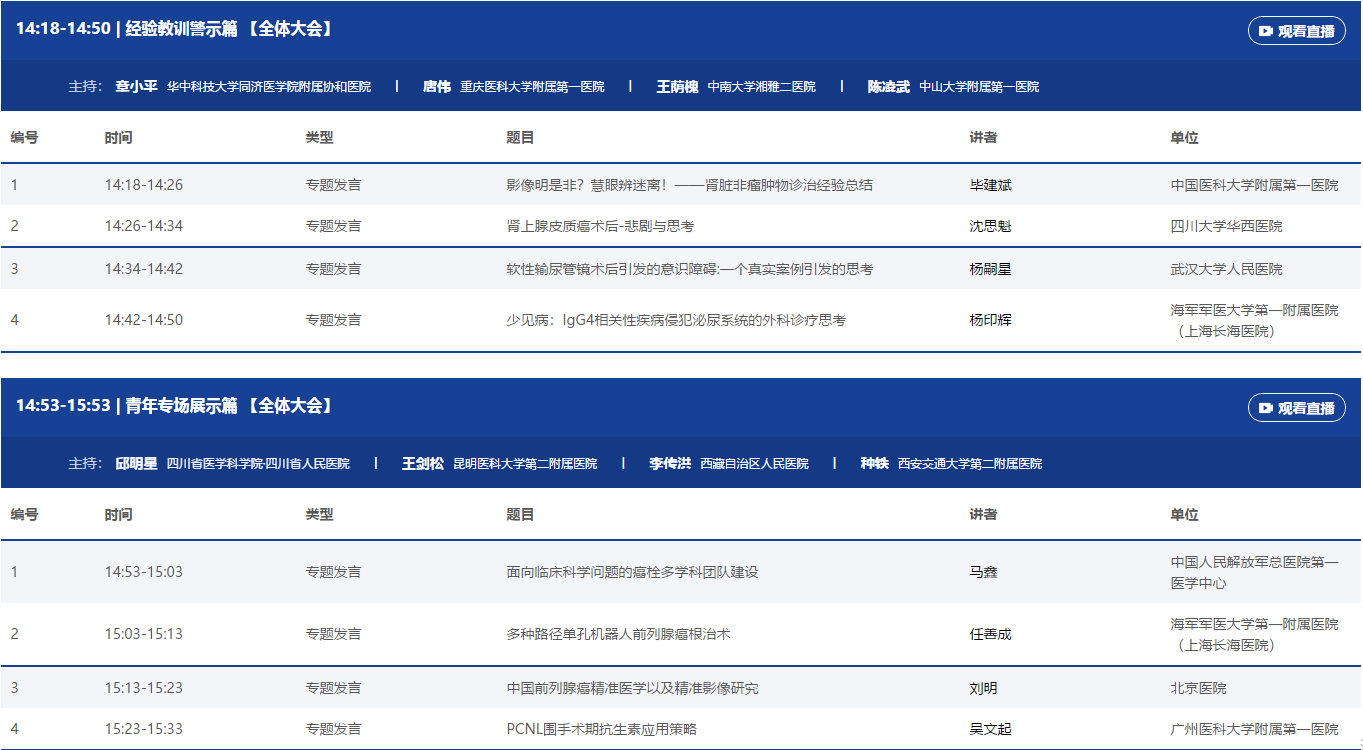Click the 北京医院 affiliation for speaker 刘明
This screenshot has width=1363, height=750.
click(1198, 689)
